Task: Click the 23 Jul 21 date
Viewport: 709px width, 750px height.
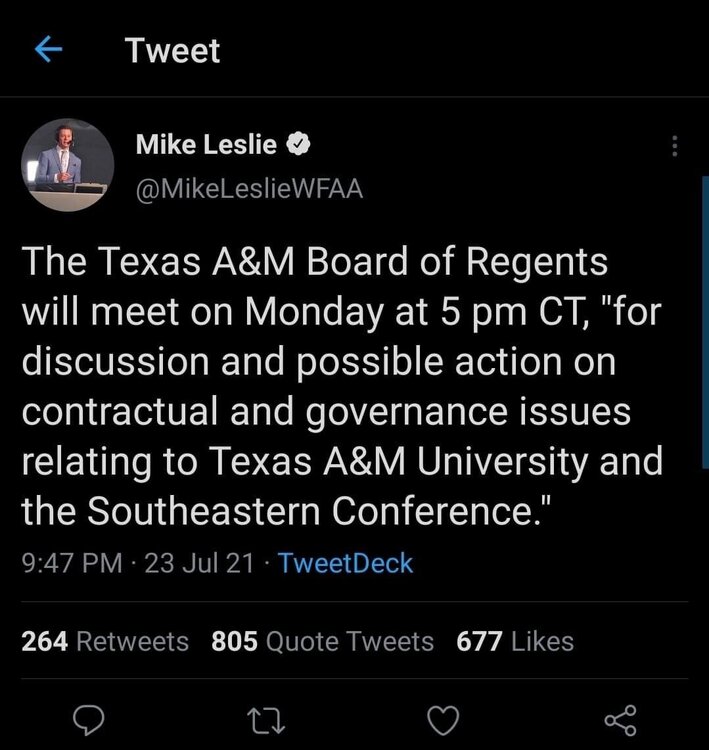Action: tap(198, 563)
